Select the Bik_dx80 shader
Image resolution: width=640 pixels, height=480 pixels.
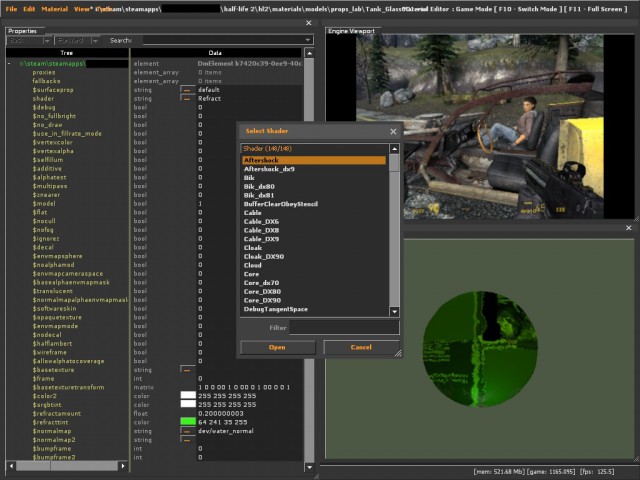pyautogui.click(x=313, y=187)
